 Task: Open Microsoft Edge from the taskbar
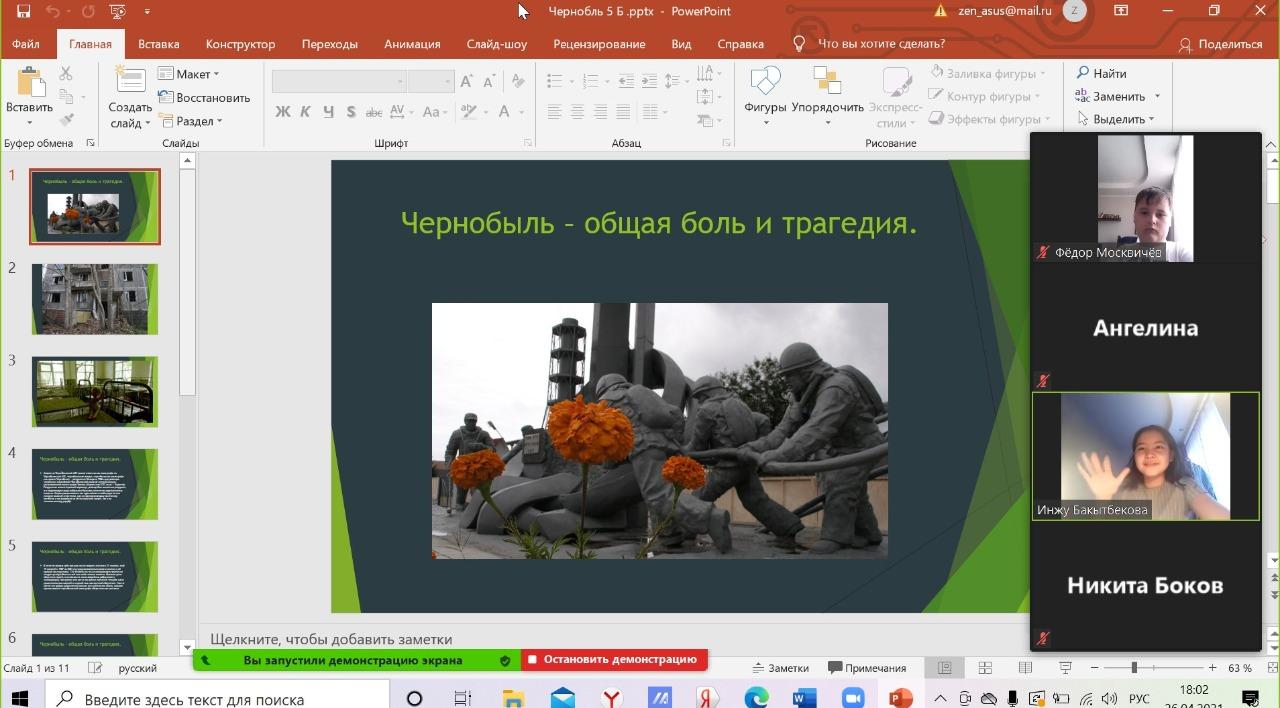(x=756, y=698)
